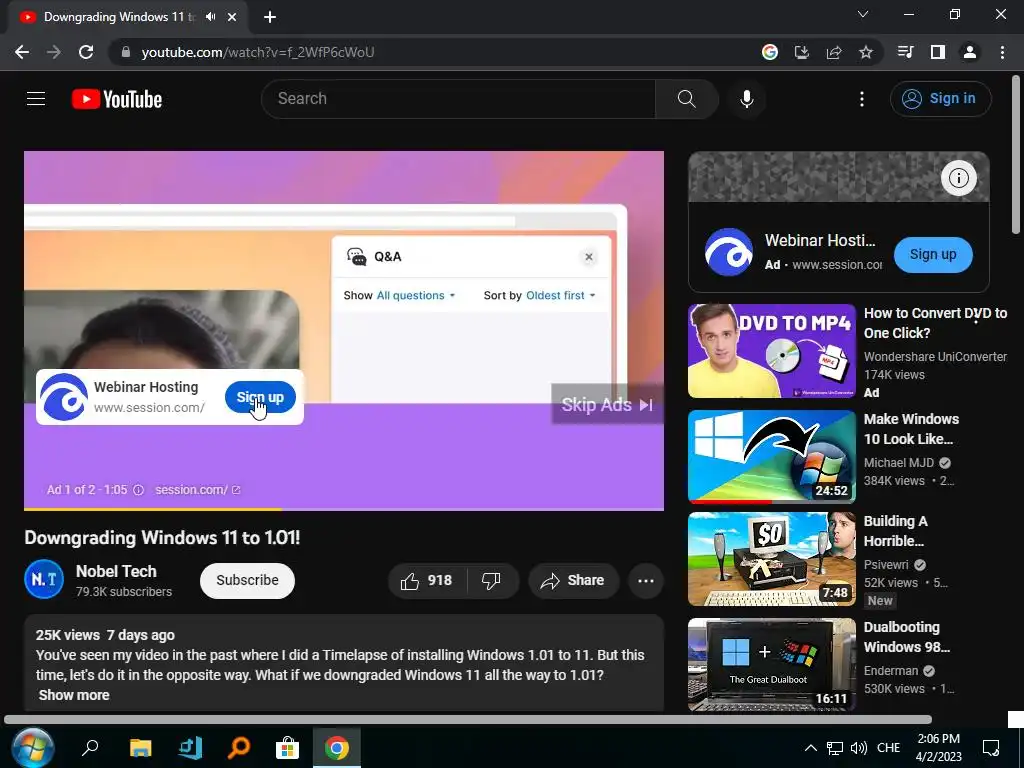Image resolution: width=1024 pixels, height=768 pixels.
Task: Click the Share button
Action: [x=573, y=581]
